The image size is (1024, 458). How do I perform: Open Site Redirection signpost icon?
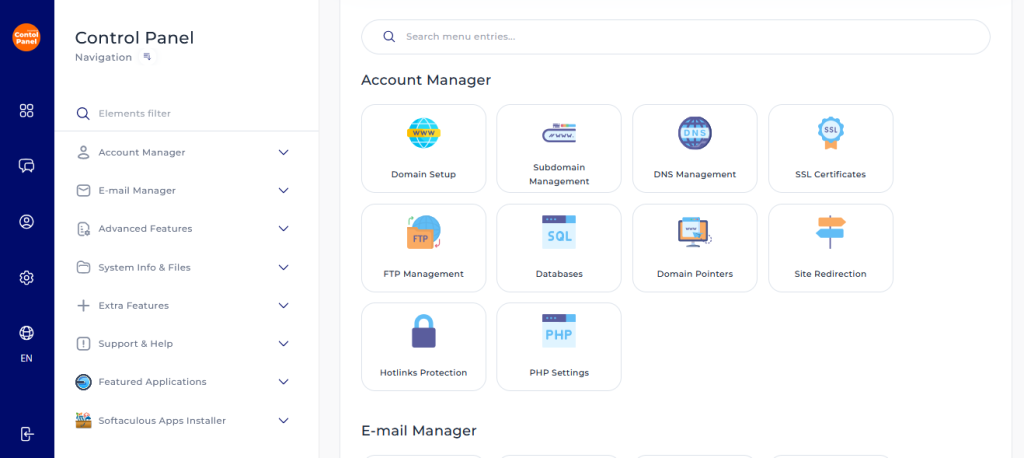pyautogui.click(x=830, y=232)
